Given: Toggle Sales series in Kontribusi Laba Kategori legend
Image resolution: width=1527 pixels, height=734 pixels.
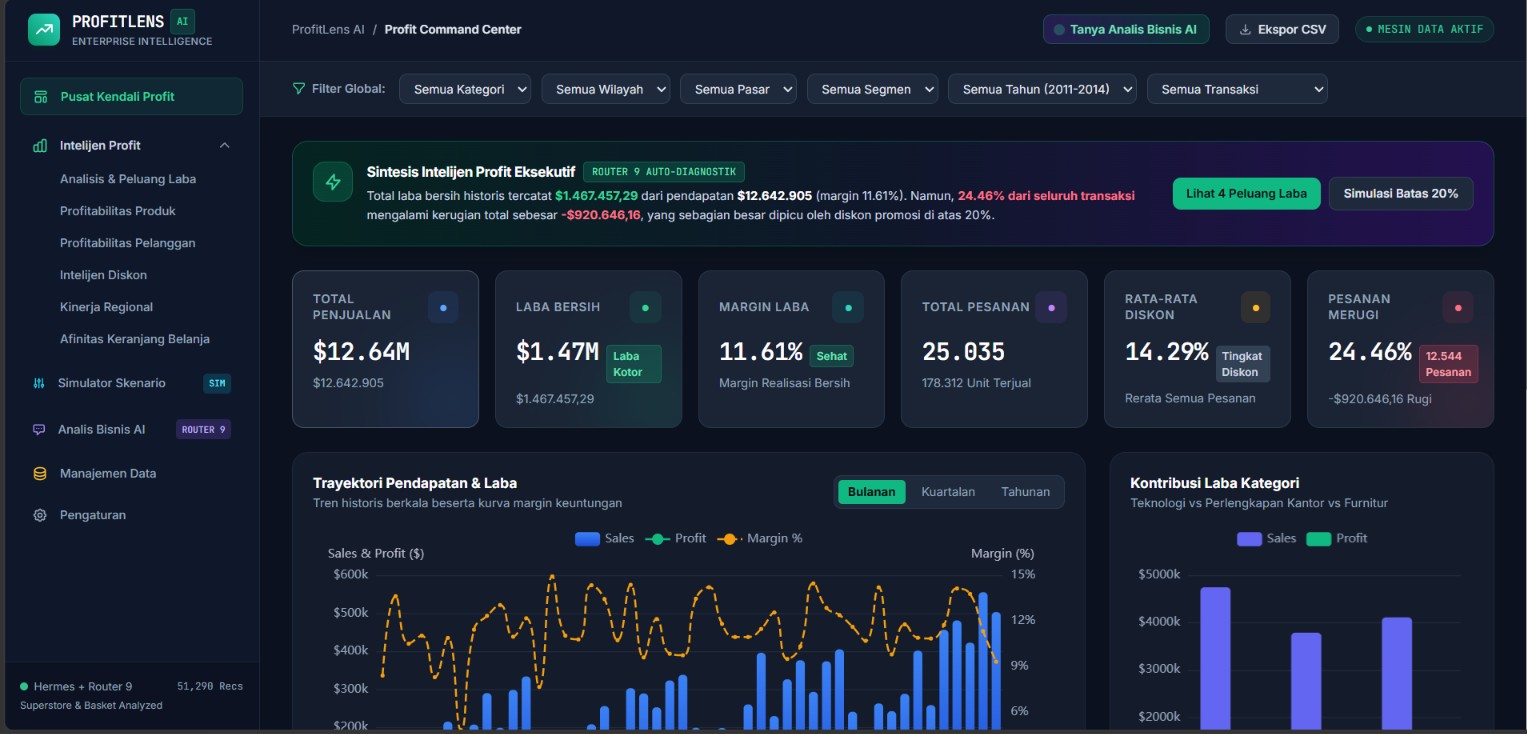Looking at the screenshot, I should (1267, 539).
